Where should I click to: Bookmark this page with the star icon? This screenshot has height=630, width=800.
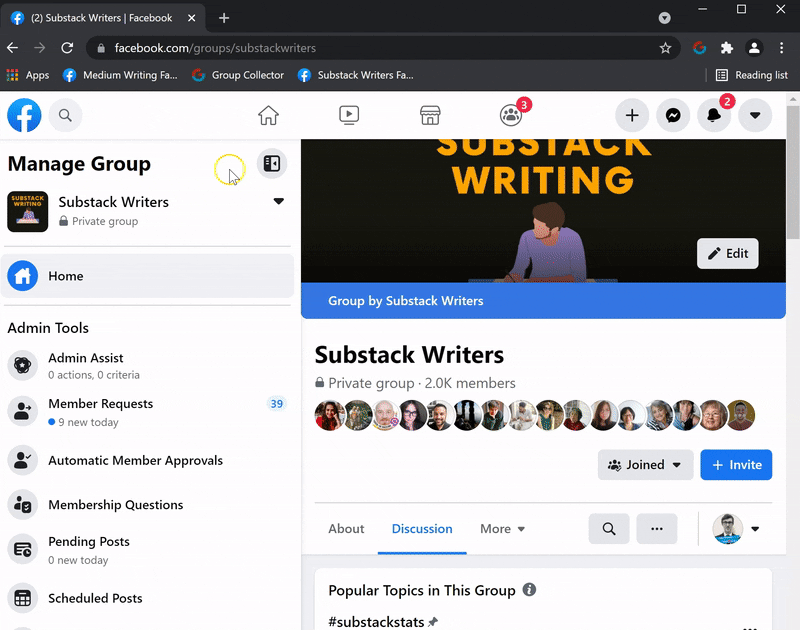tap(665, 48)
